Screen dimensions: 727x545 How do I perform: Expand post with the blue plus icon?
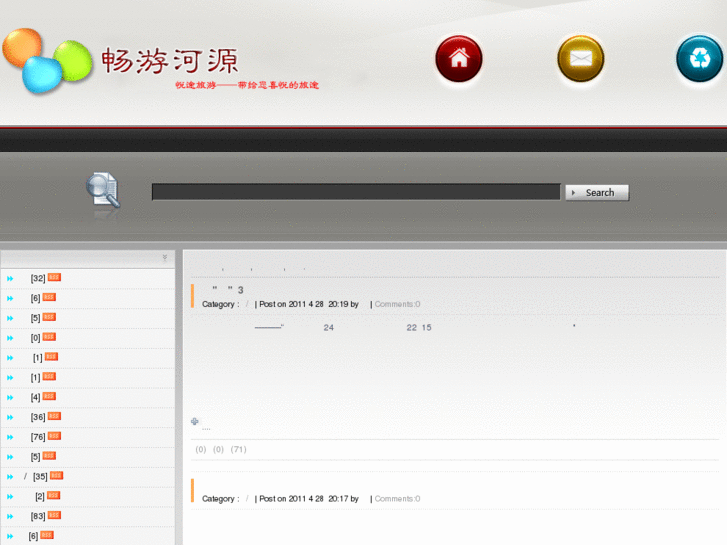click(x=195, y=421)
